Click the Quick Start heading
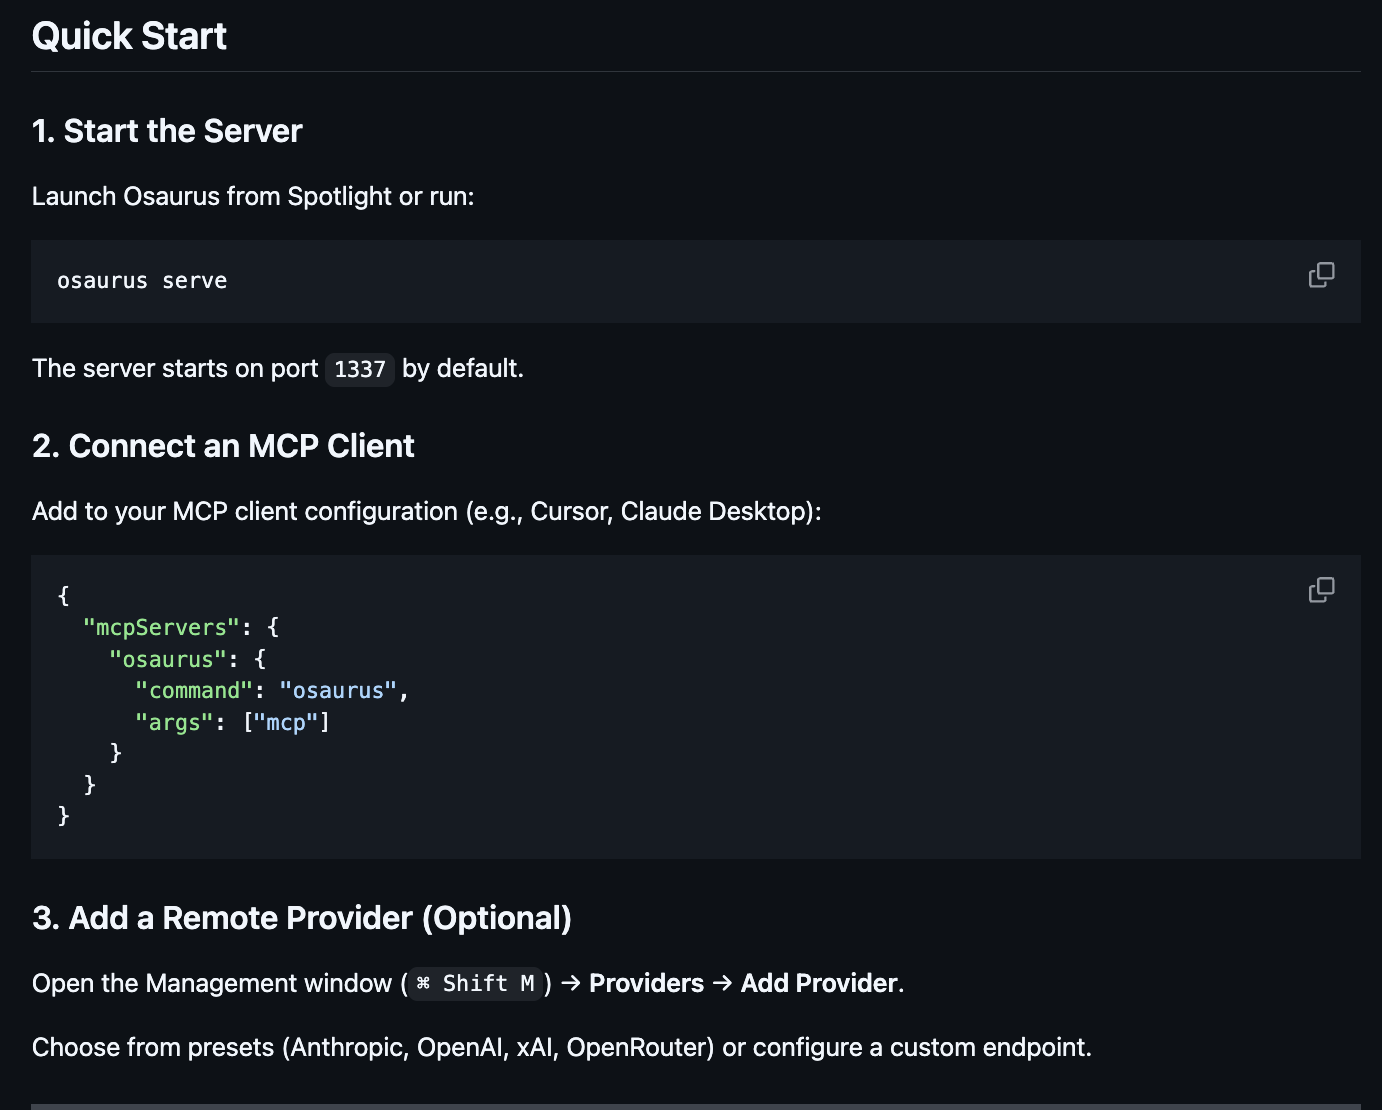 129,37
